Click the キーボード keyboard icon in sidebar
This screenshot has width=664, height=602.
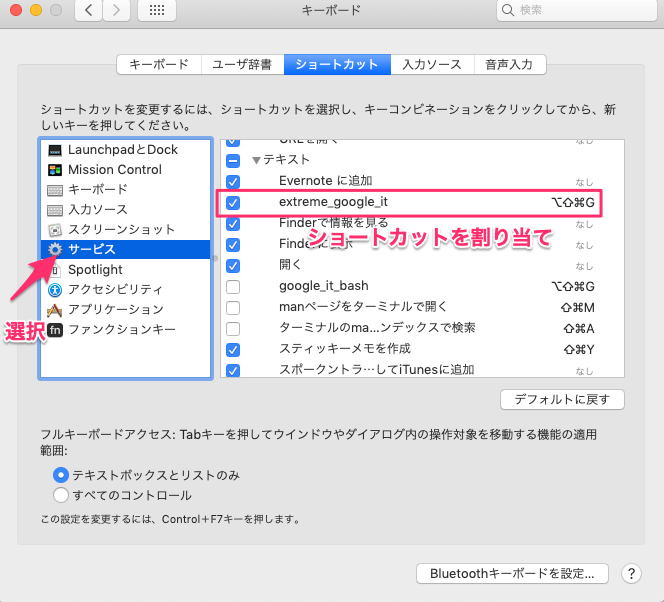[x=55, y=190]
